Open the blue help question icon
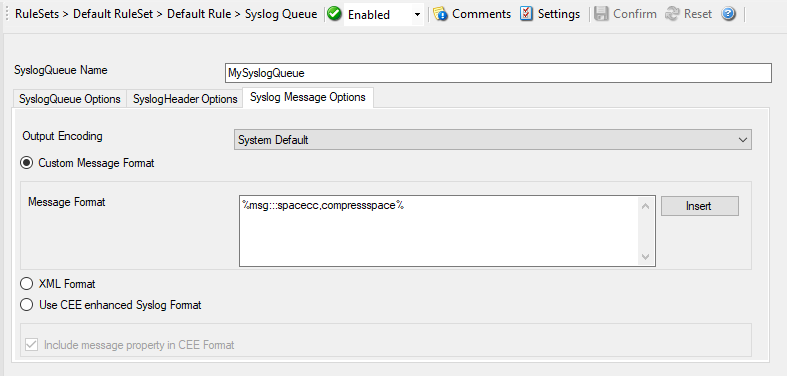 [x=728, y=14]
